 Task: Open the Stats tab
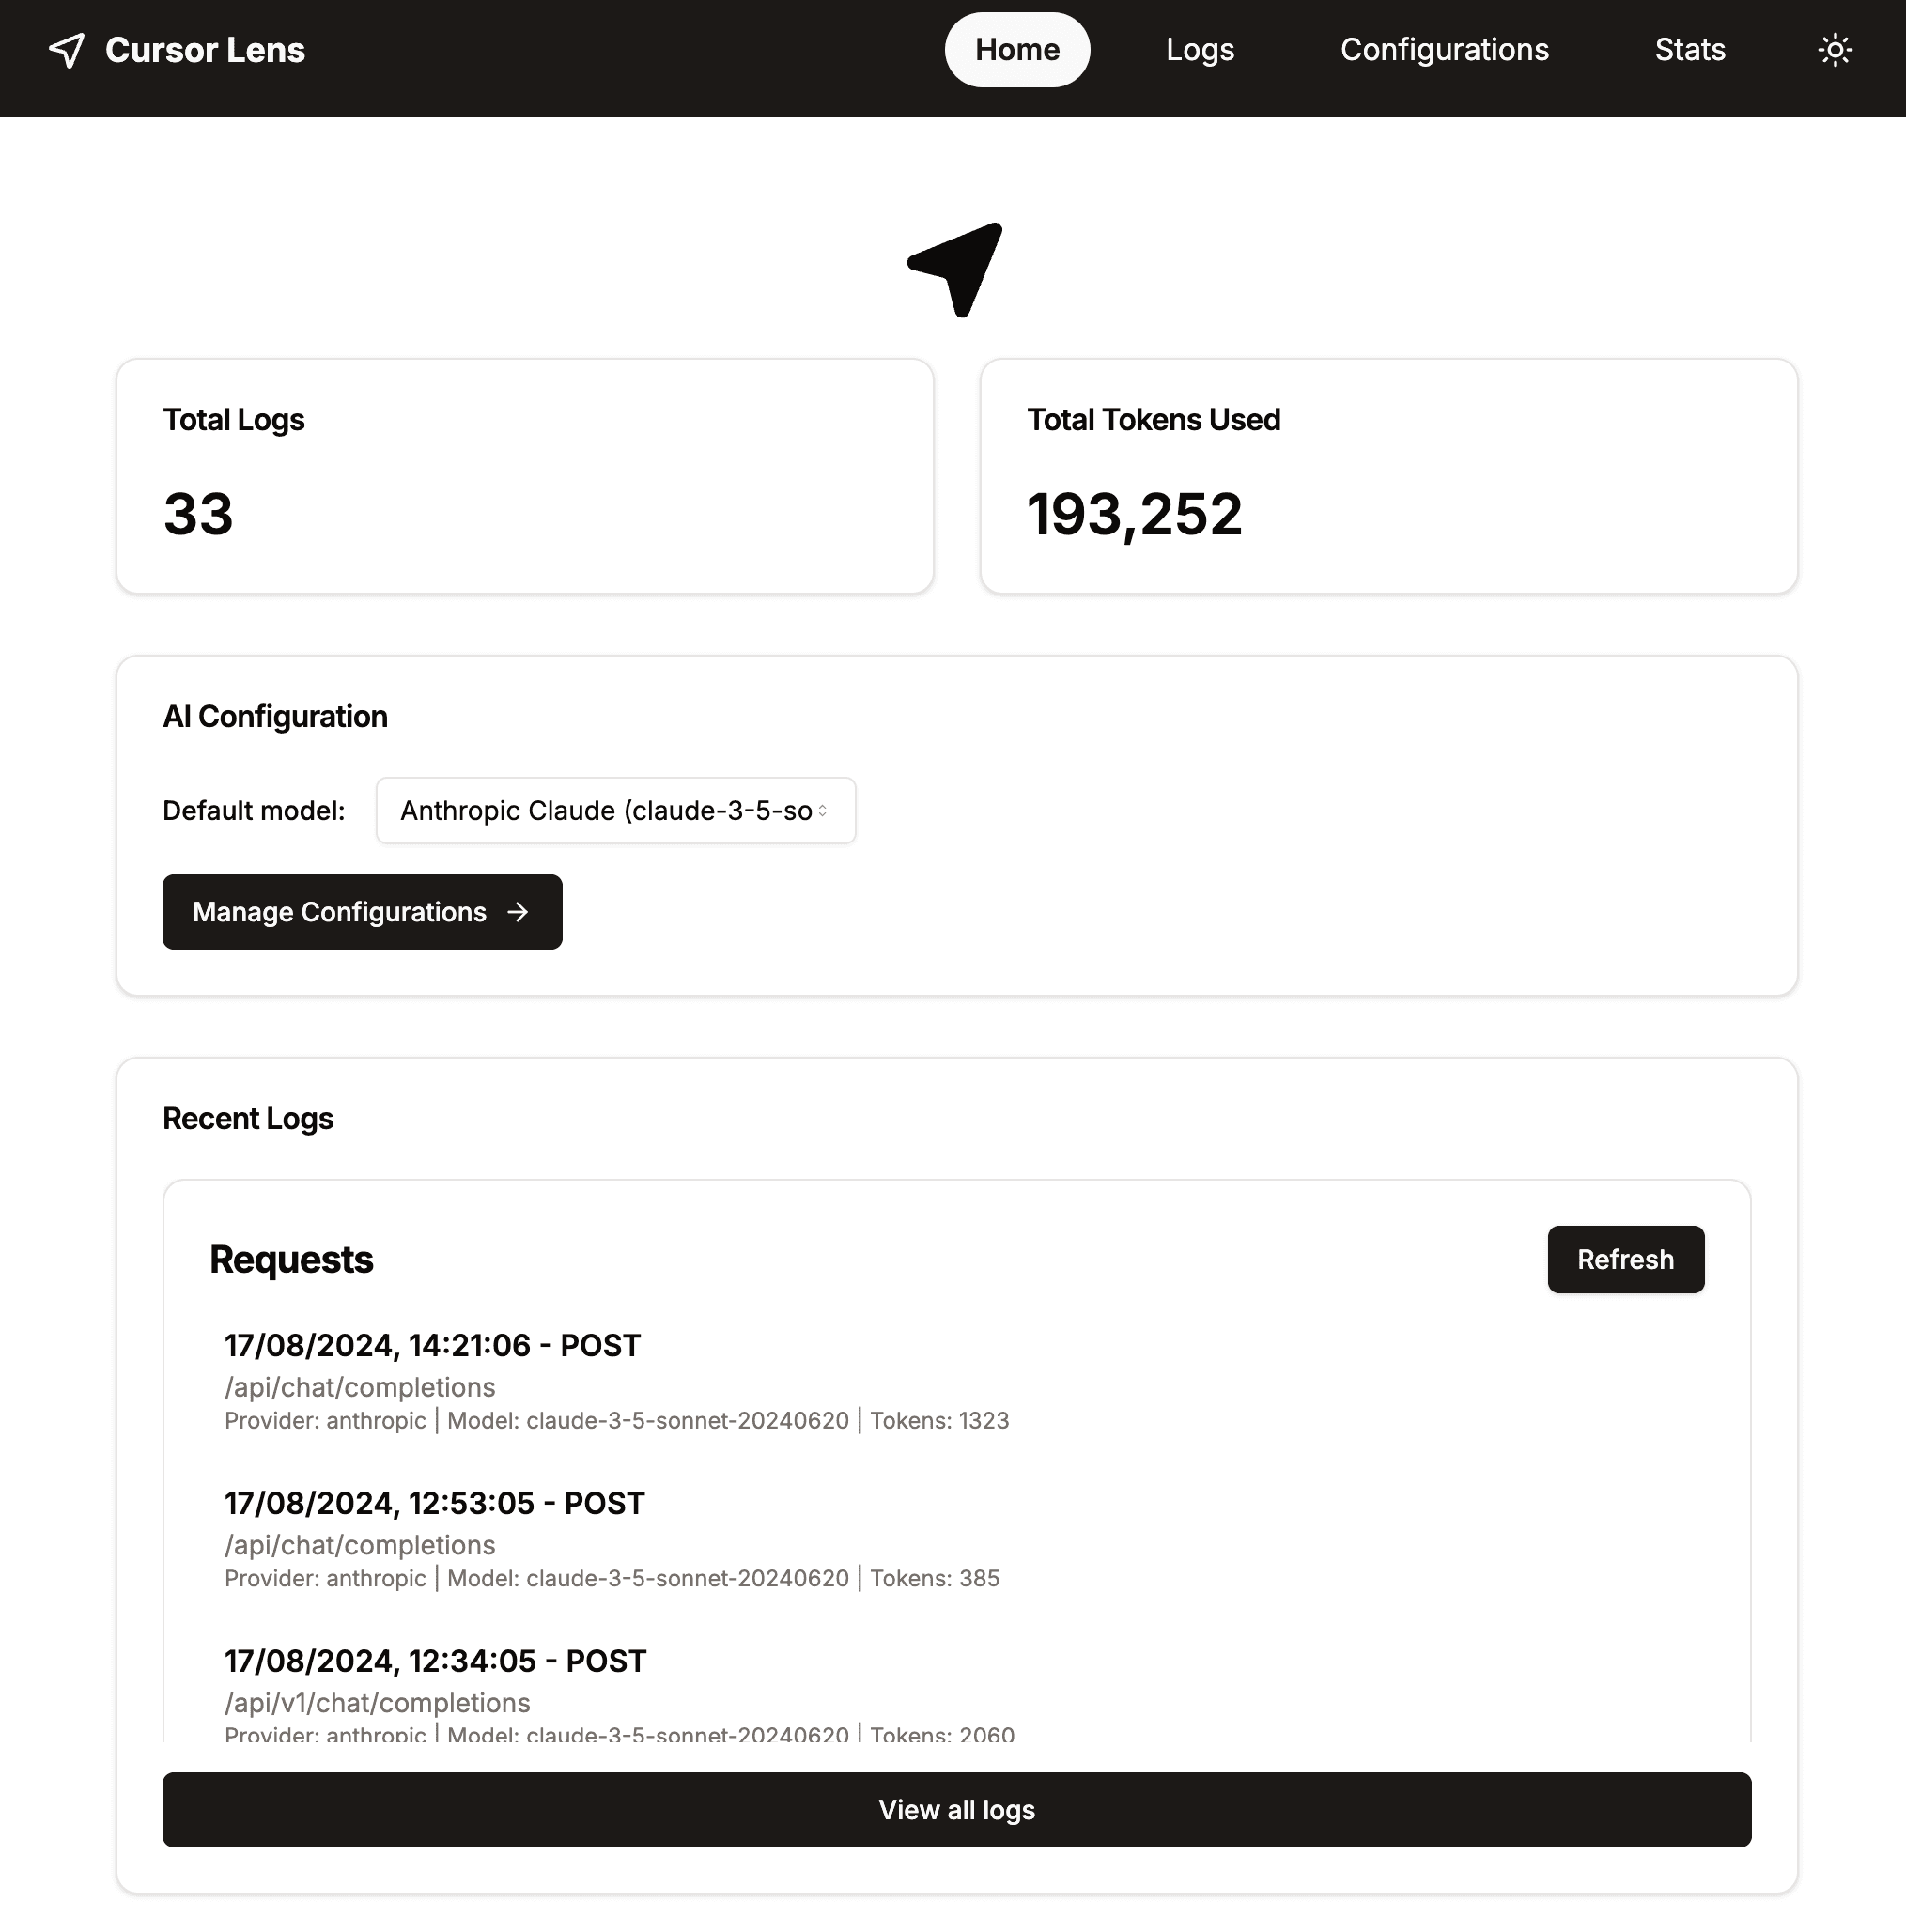point(1689,50)
